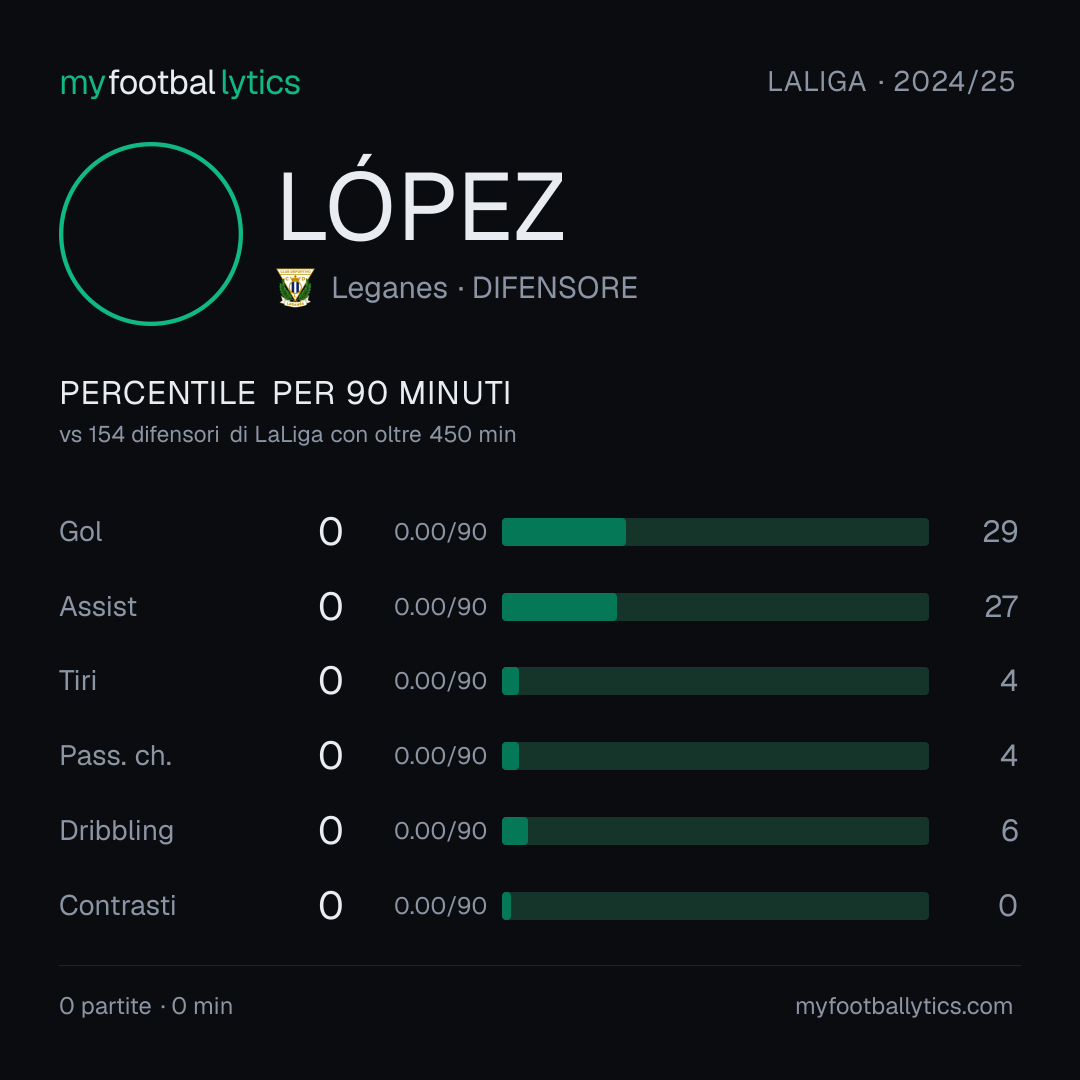Click the Pass. ch. percentile bar
Viewport: 1080px width, 1080px height.
pos(715,756)
